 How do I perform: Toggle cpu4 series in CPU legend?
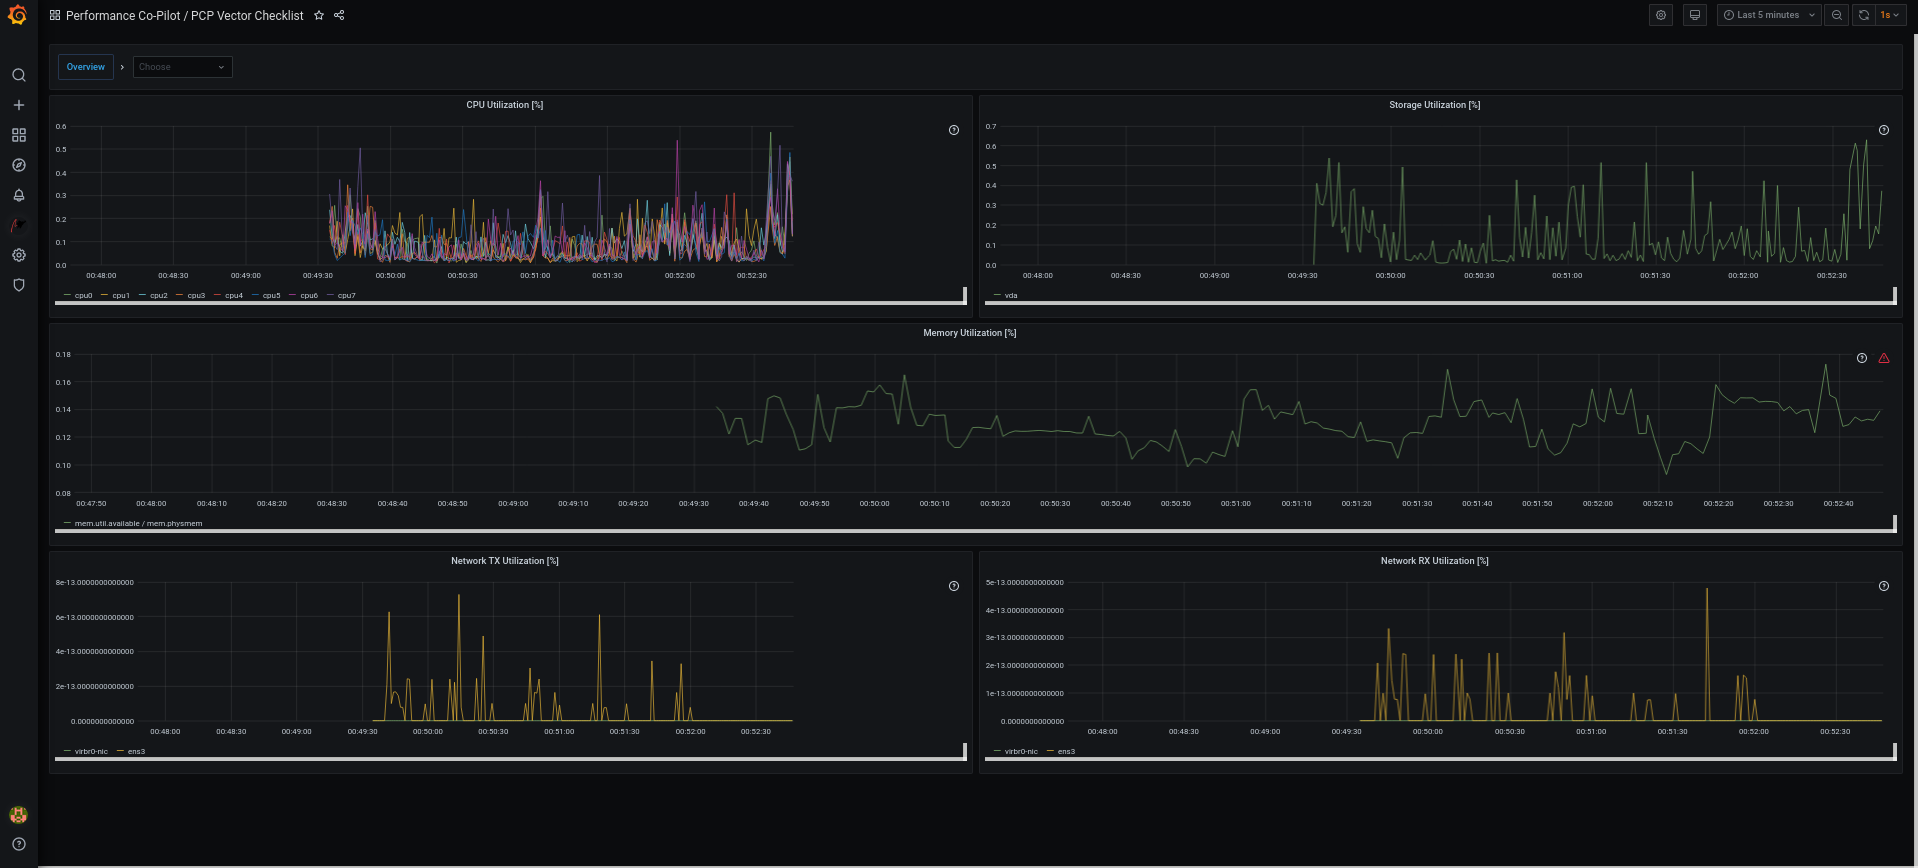(x=234, y=296)
